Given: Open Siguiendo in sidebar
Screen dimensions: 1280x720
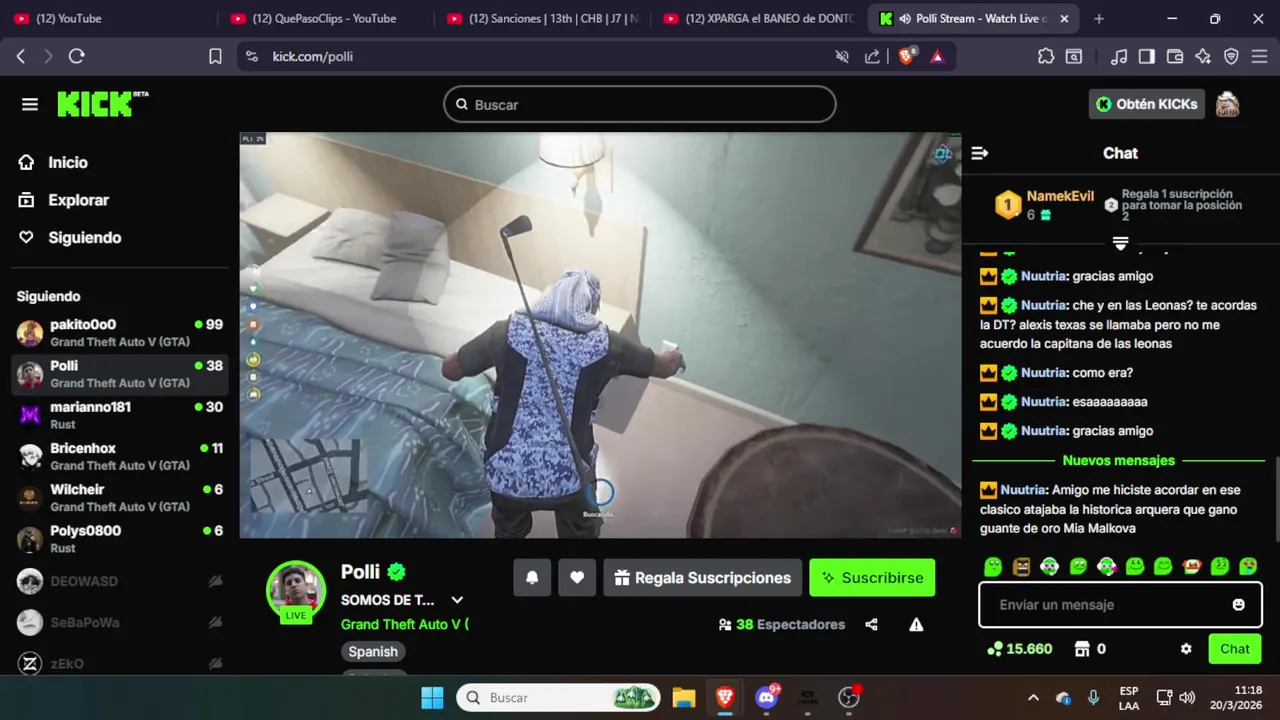Looking at the screenshot, I should coord(70,238).
